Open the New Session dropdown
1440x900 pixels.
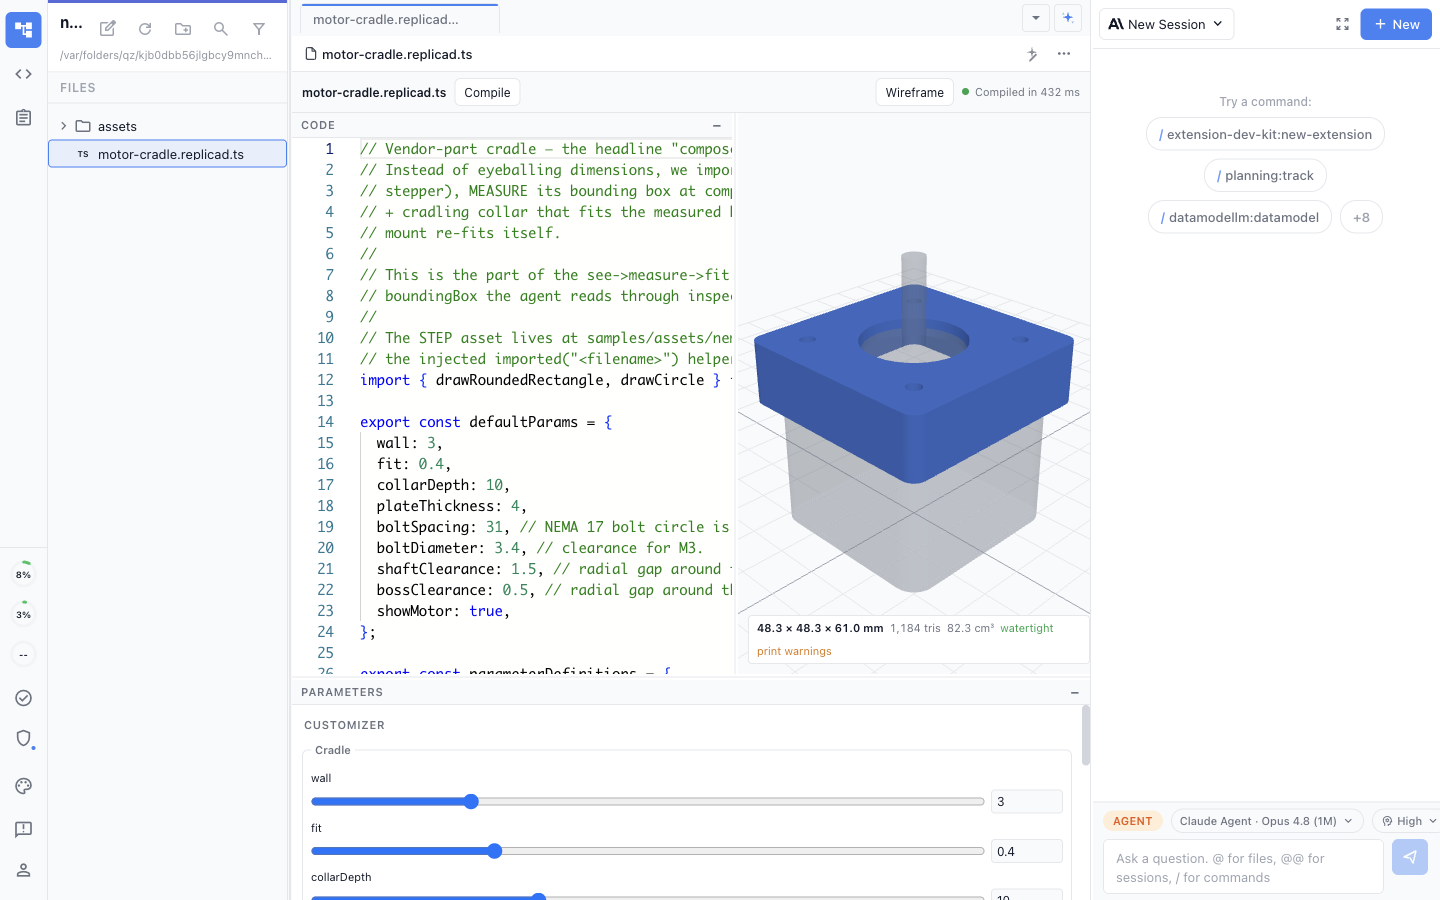[x=1166, y=24]
